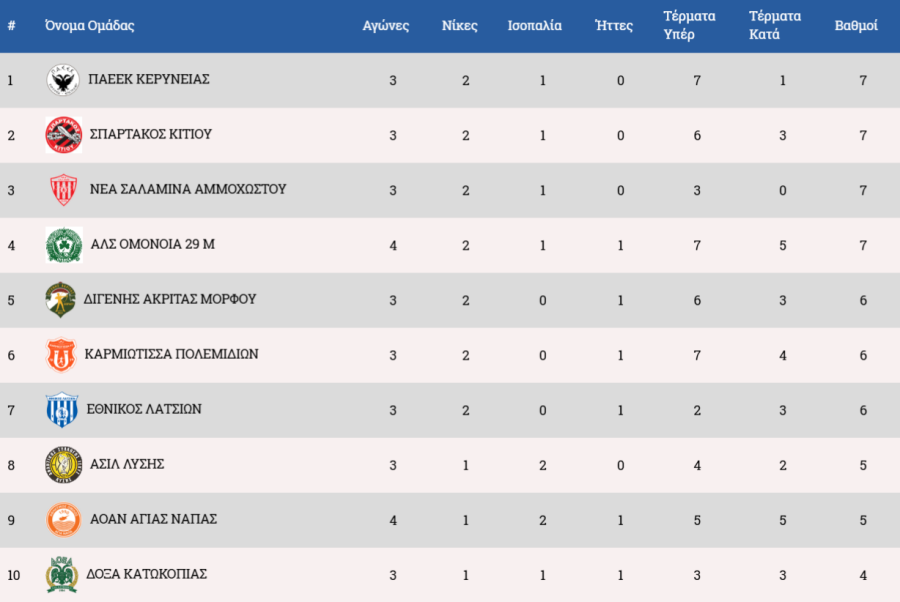Click the Αγώνες column header
Screen dimensions: 900x602
(385, 26)
